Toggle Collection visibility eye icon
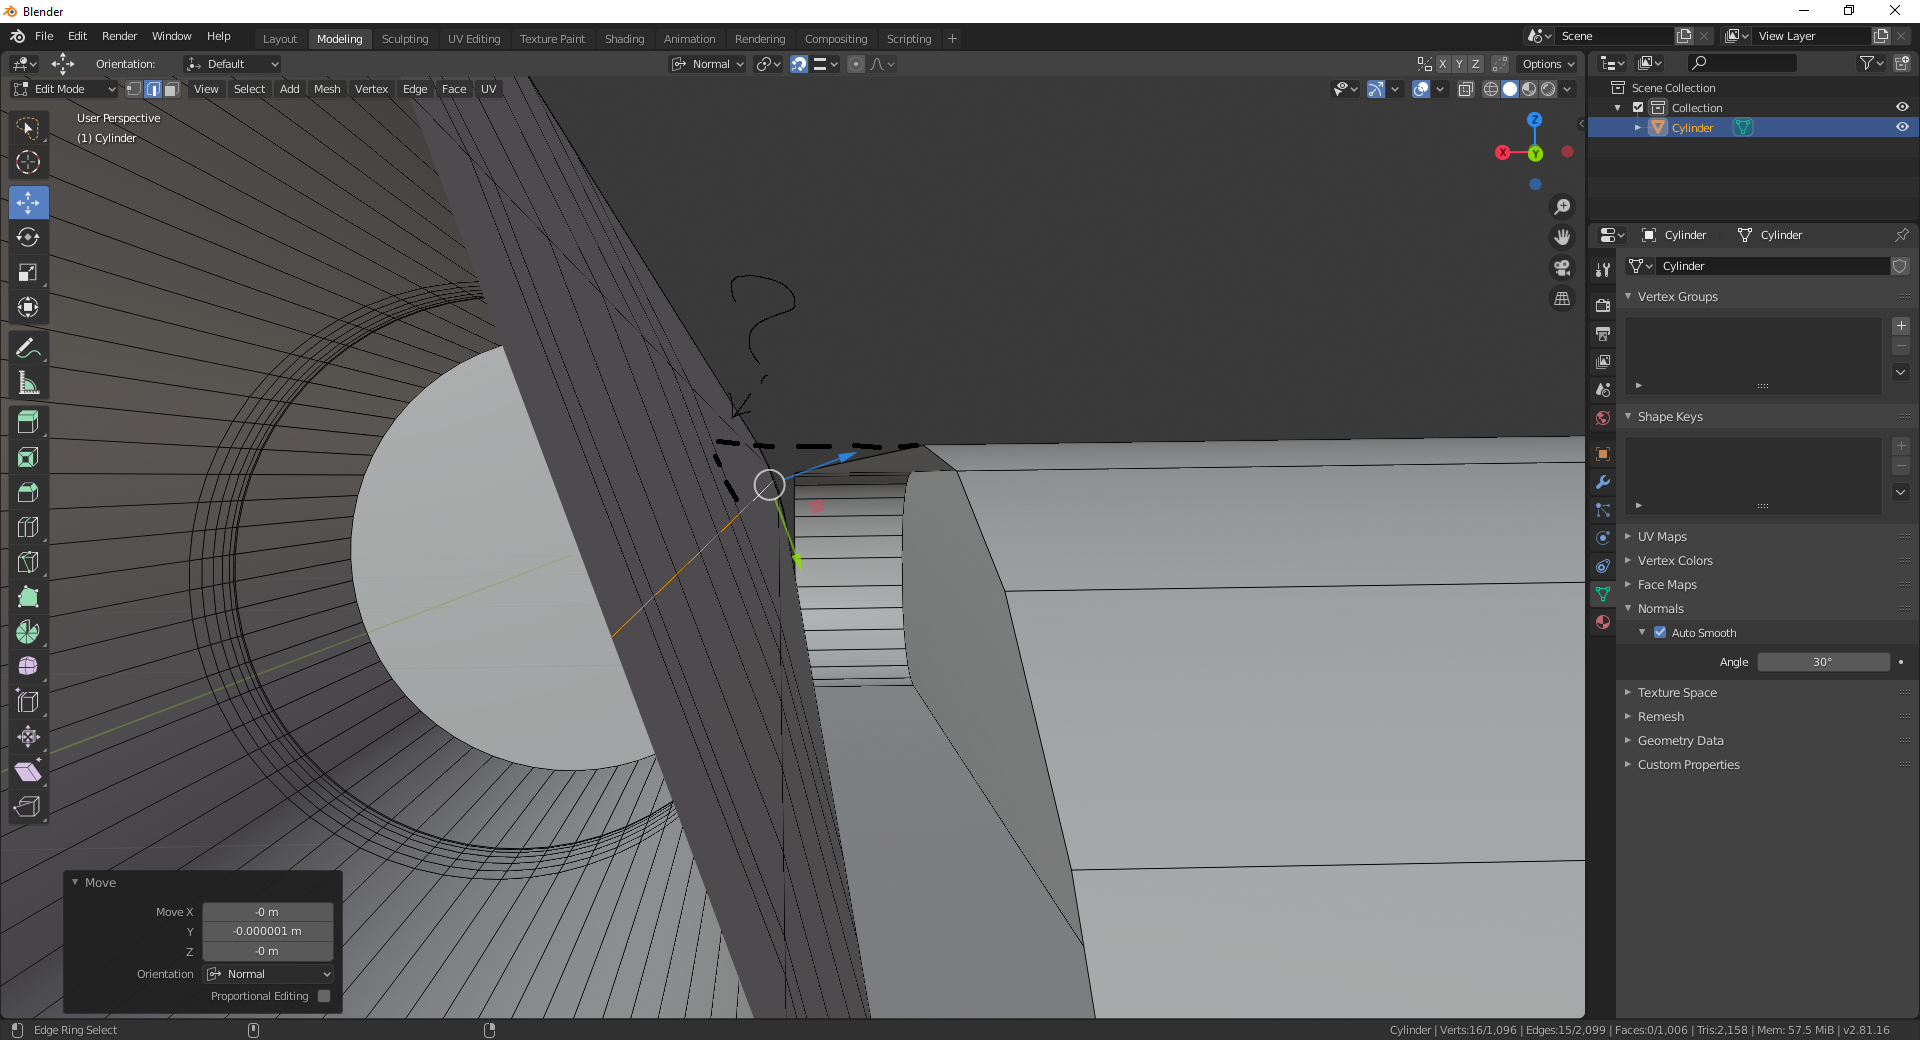Viewport: 1920px width, 1040px height. [1902, 107]
